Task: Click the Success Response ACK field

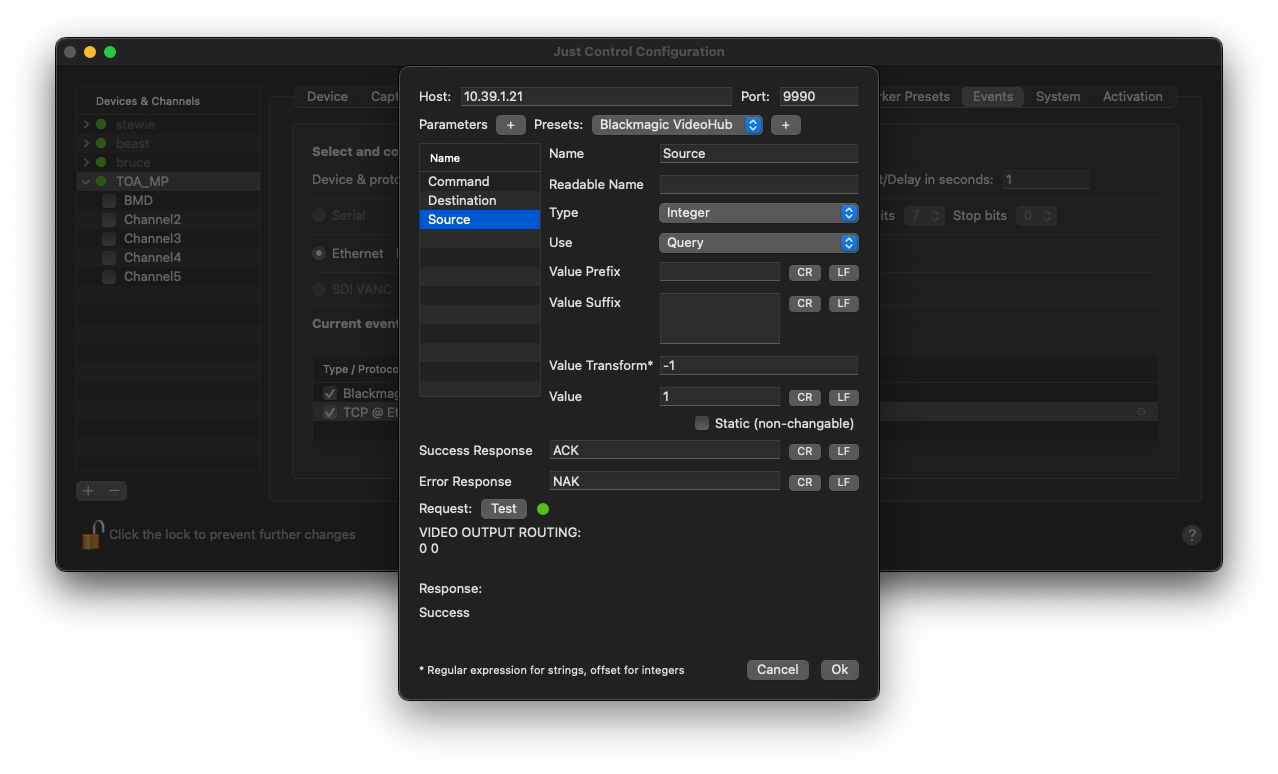Action: [x=665, y=451]
